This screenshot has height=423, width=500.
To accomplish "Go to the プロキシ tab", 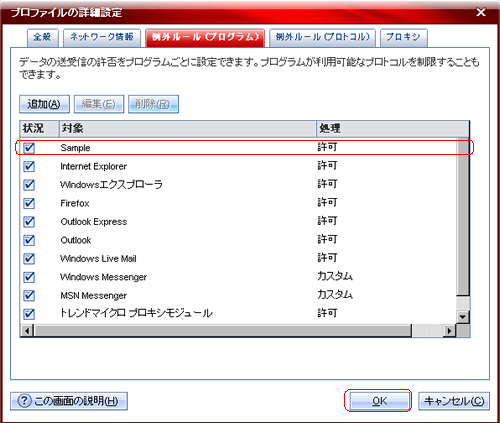I will point(403,37).
